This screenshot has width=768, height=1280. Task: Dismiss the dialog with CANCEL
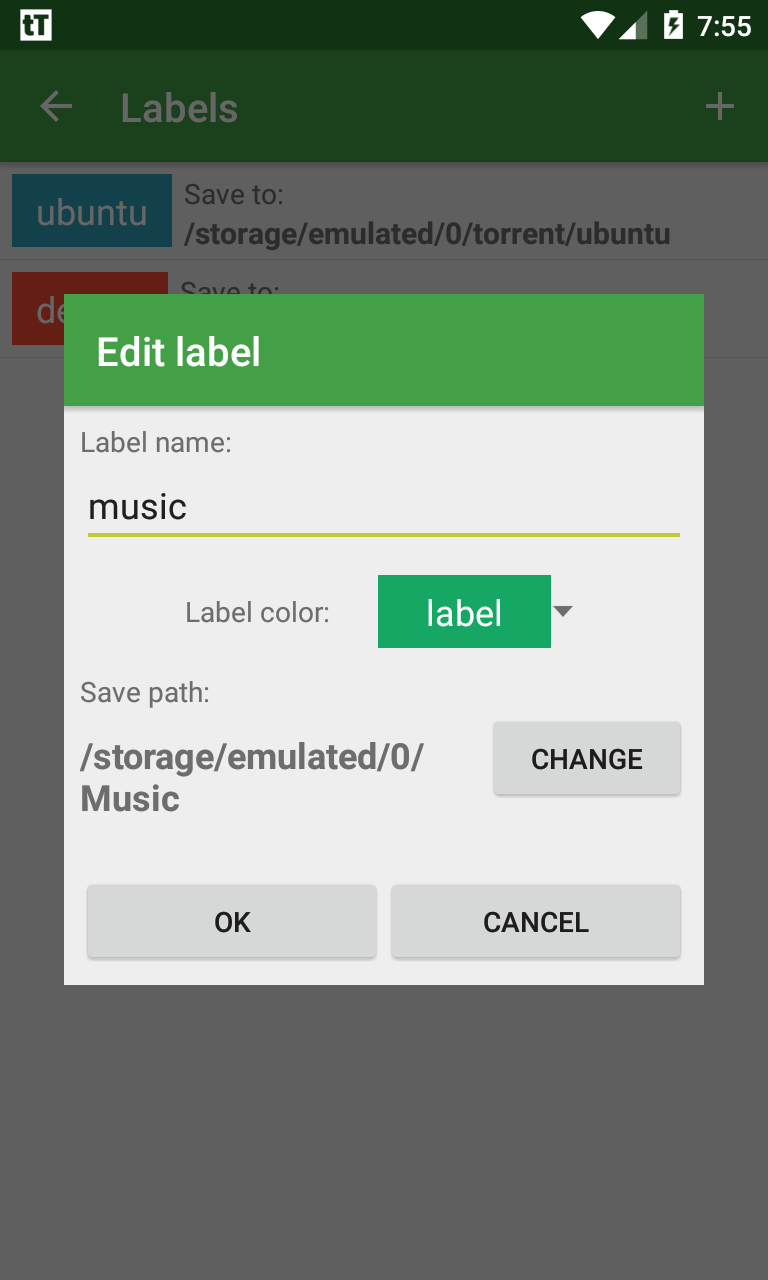536,921
